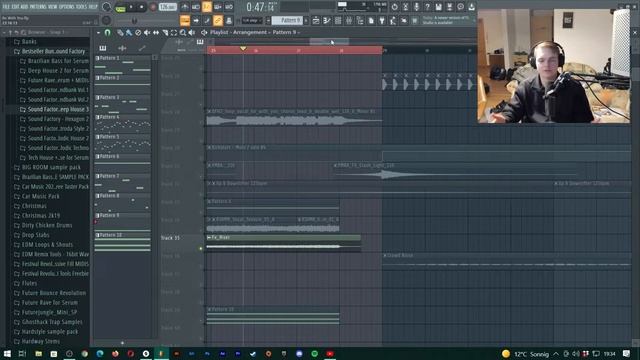Open the Pattern 9 pattern selector

(287, 20)
